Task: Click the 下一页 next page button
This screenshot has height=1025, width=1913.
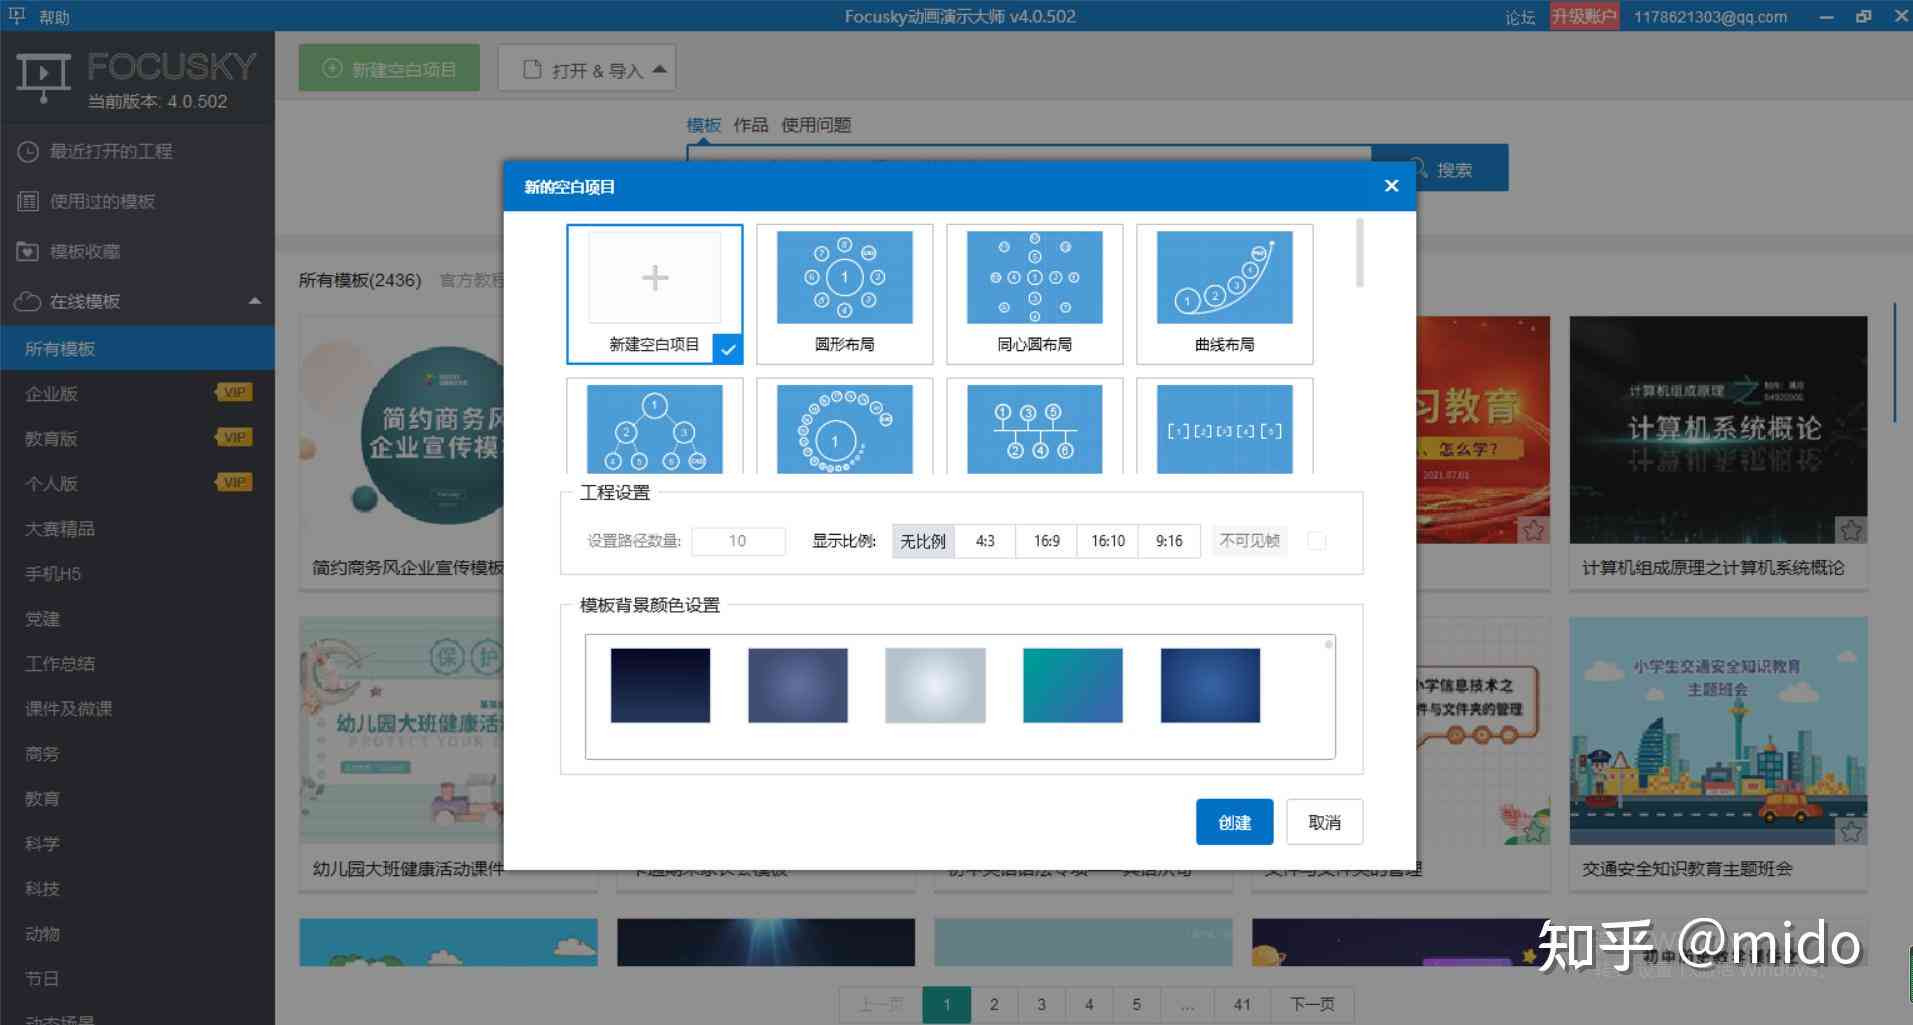Action: click(x=1312, y=1004)
